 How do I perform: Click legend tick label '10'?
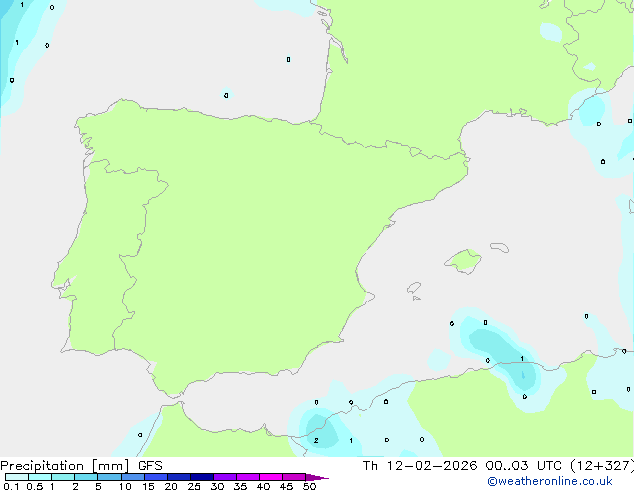[125, 486]
